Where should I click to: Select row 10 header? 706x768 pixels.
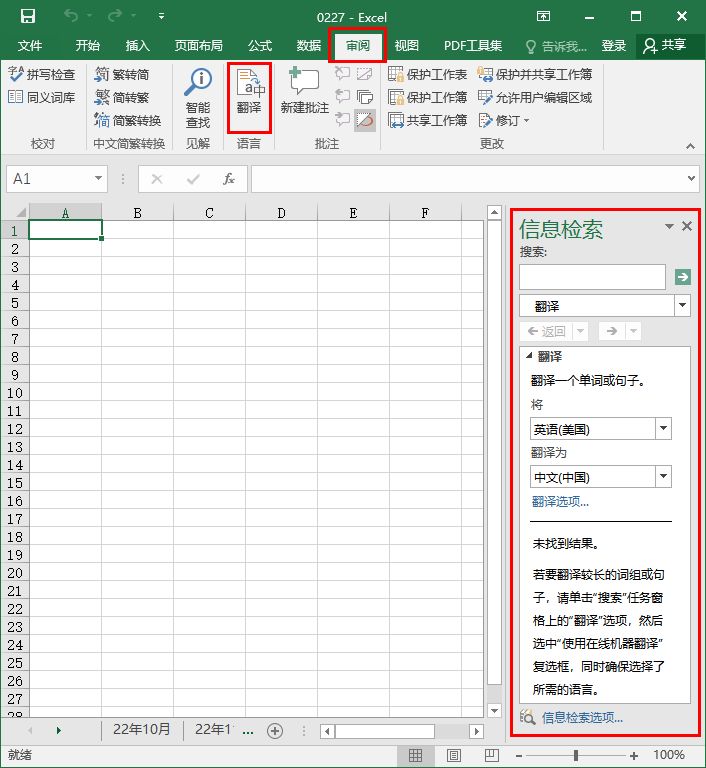[x=15, y=393]
